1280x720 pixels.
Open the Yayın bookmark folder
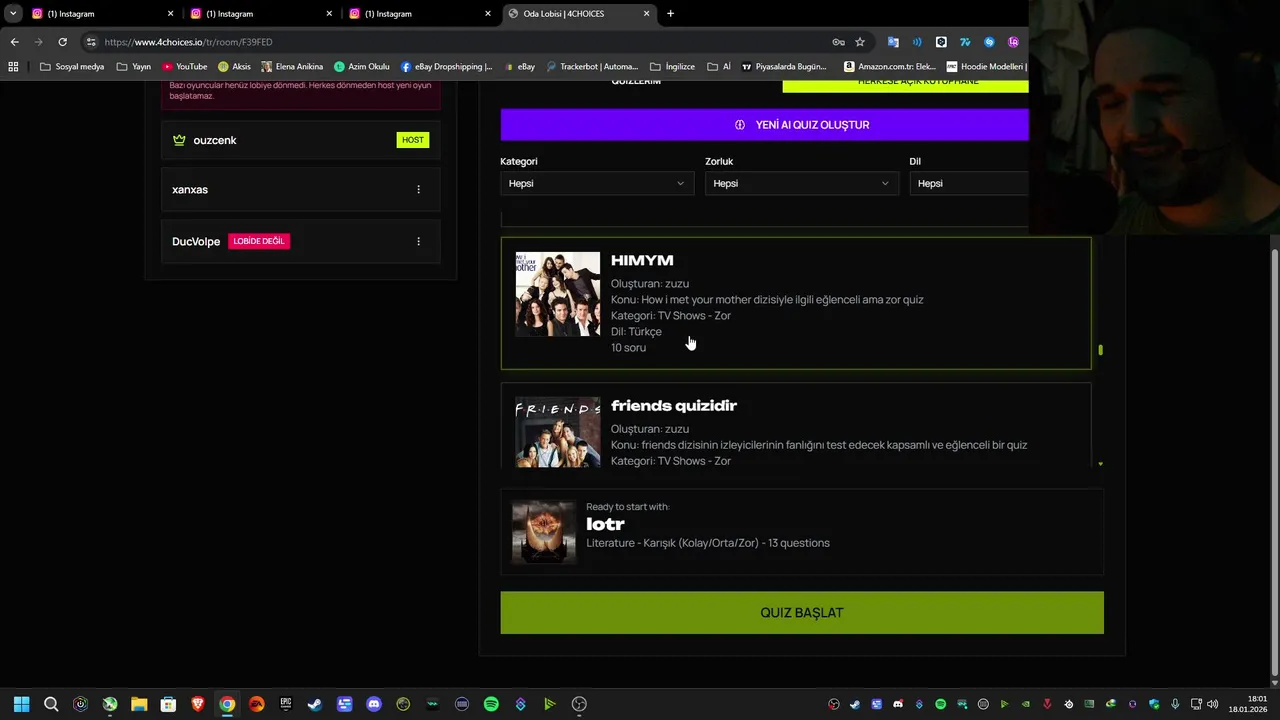click(134, 67)
